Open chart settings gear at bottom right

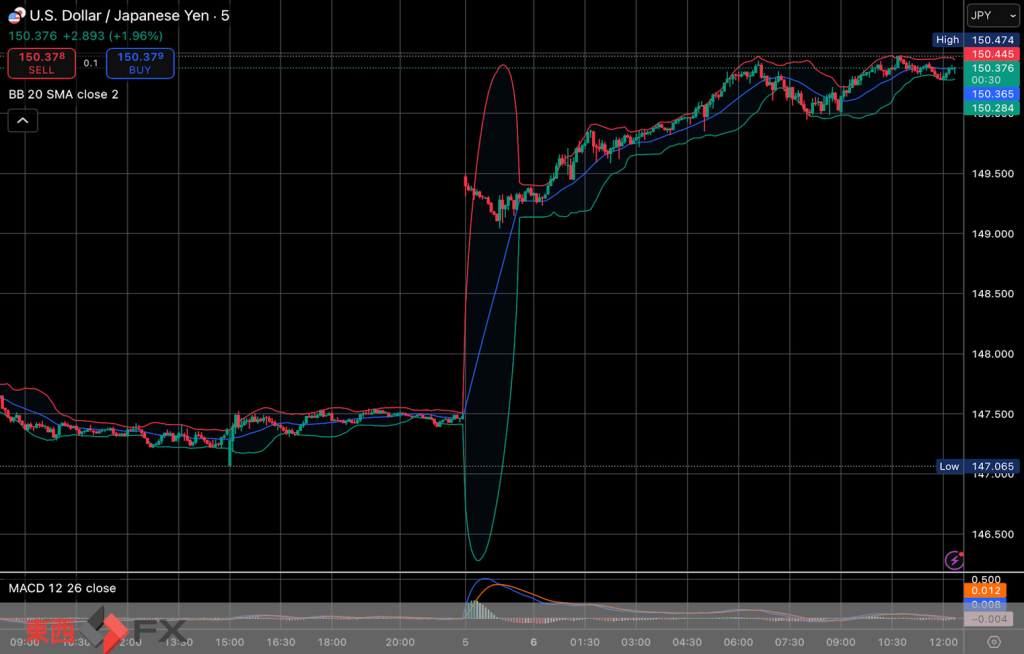click(993, 642)
